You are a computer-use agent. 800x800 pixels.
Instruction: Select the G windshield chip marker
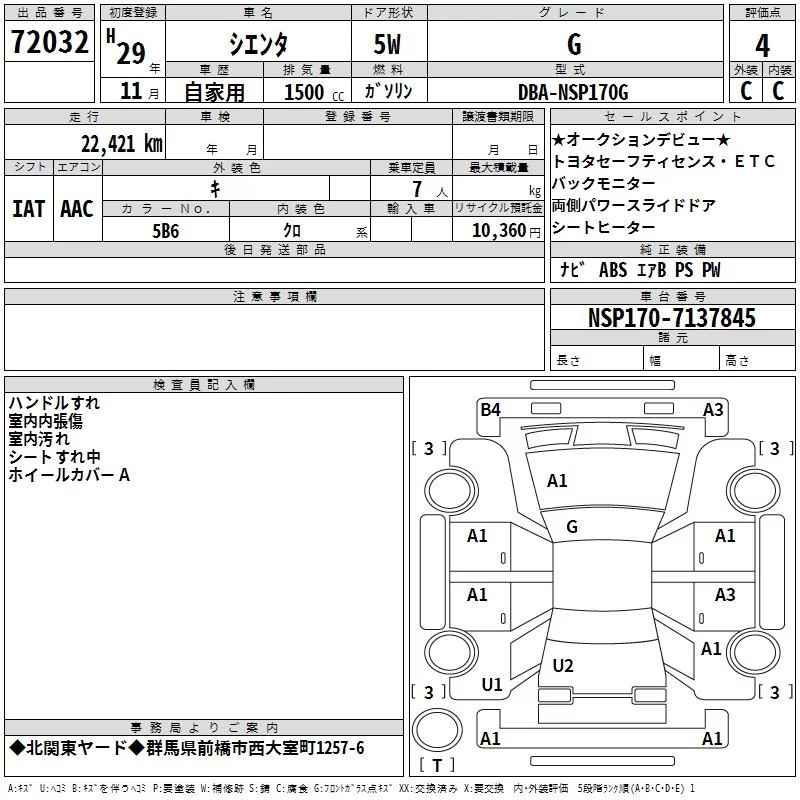[572, 527]
